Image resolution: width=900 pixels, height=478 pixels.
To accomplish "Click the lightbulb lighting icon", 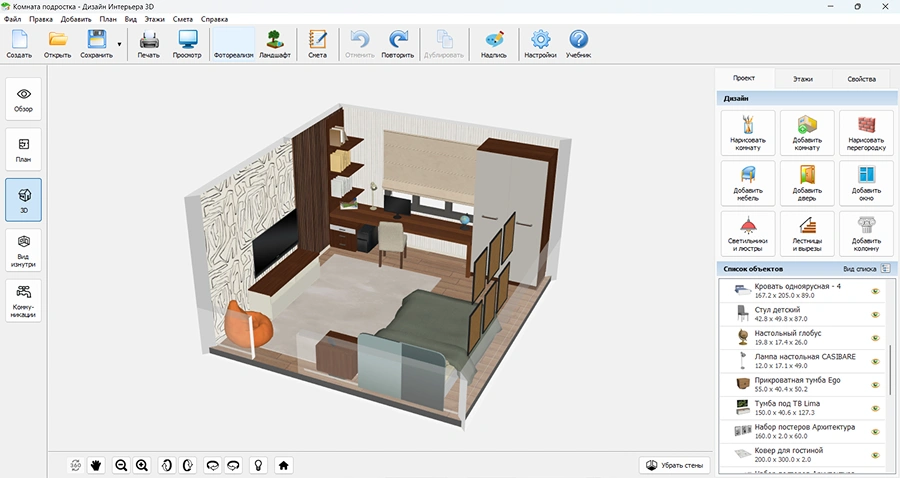I will click(257, 465).
